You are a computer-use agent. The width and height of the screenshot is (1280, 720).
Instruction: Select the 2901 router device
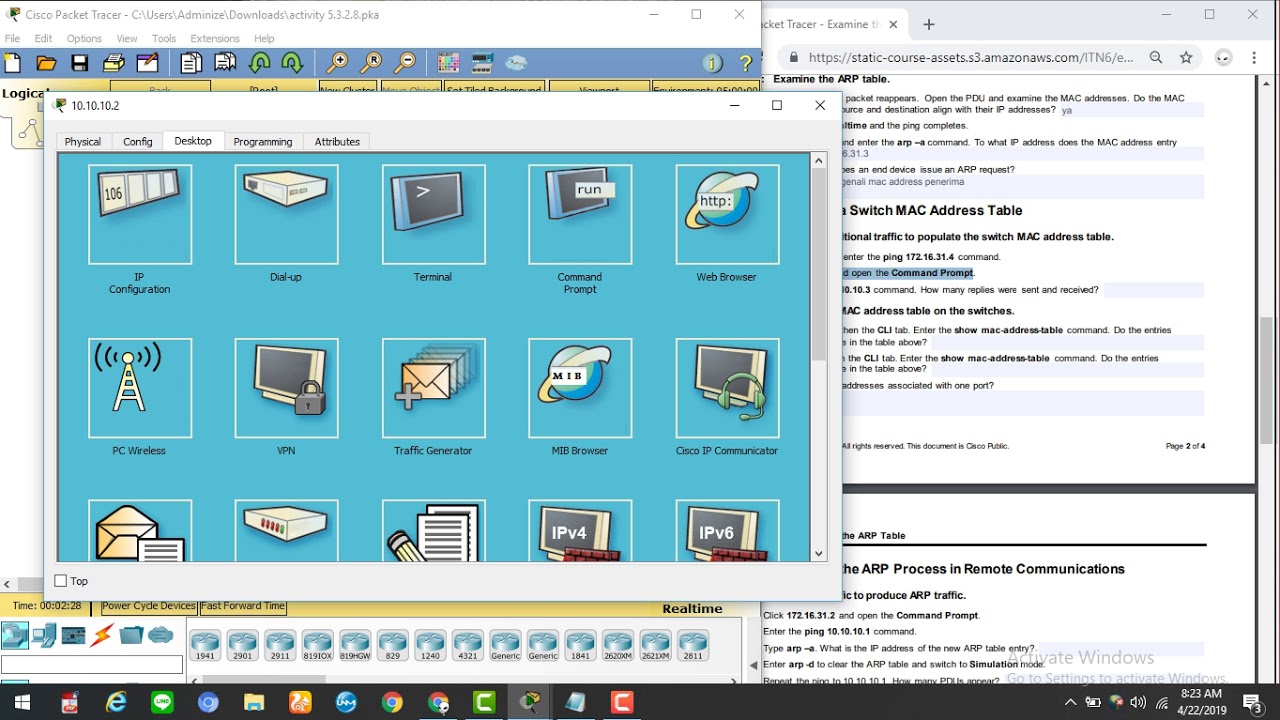(x=242, y=645)
